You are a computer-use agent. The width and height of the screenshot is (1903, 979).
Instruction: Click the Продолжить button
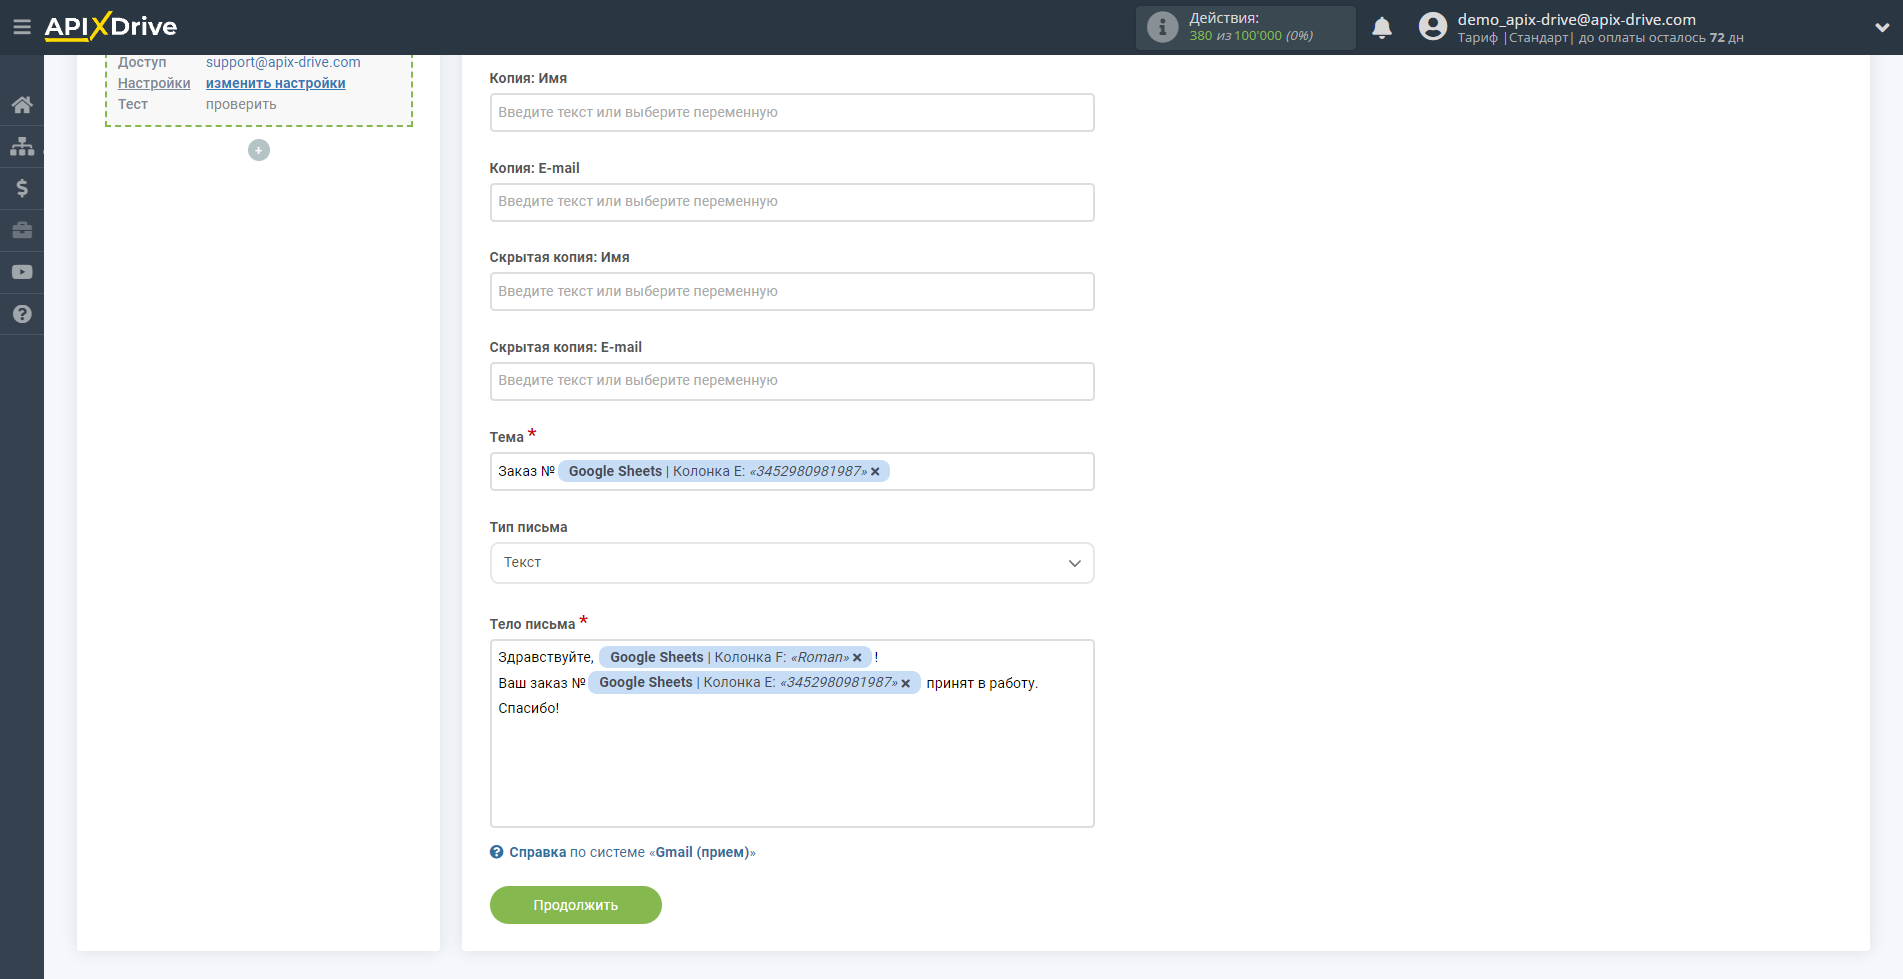576,905
